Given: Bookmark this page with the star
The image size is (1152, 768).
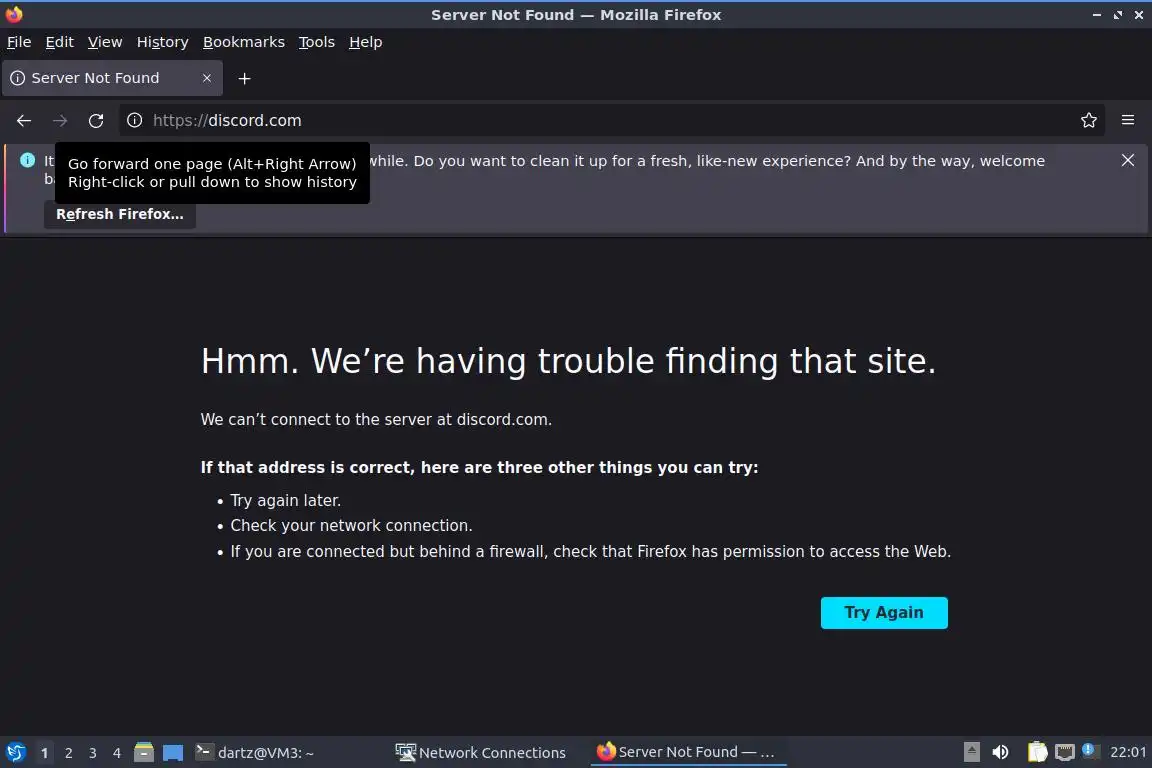Looking at the screenshot, I should (x=1089, y=121).
